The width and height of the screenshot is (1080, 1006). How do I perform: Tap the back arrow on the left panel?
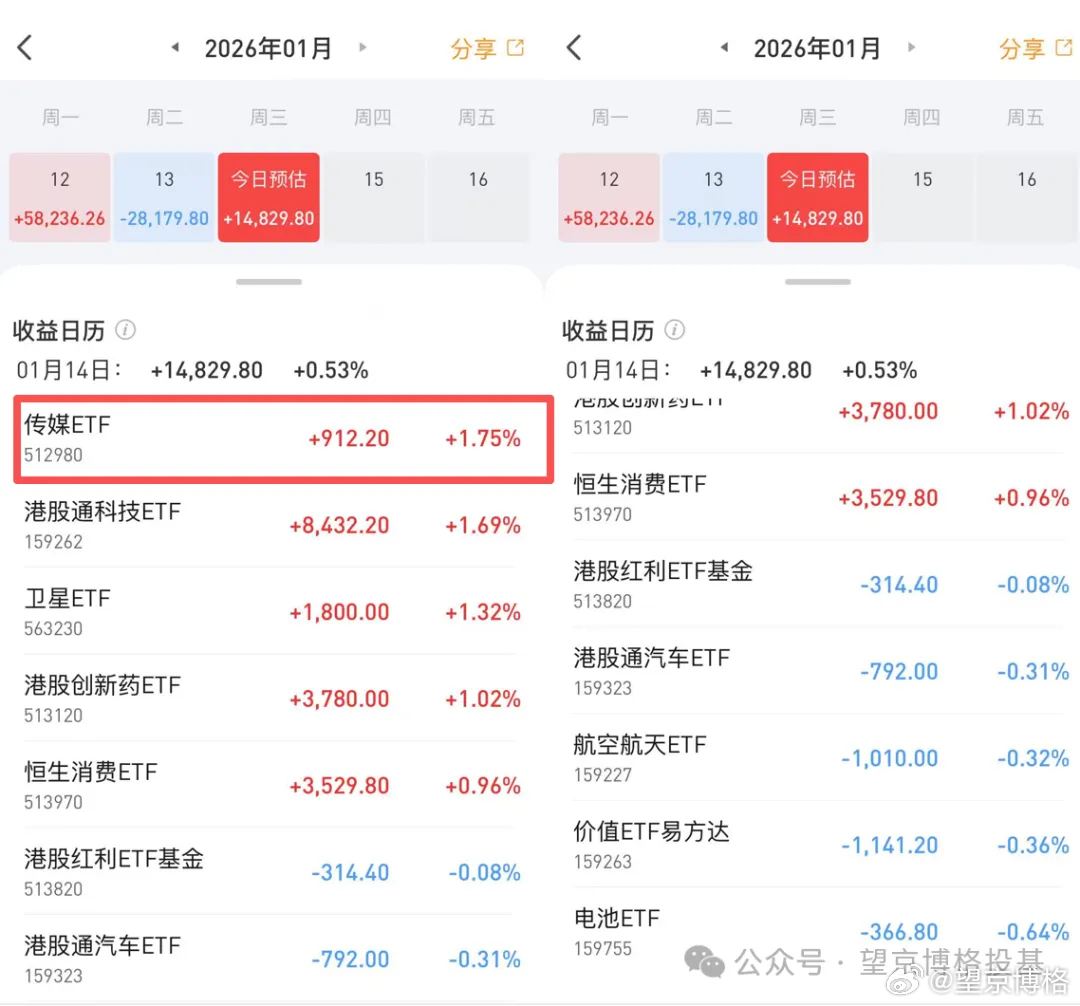pos(24,46)
